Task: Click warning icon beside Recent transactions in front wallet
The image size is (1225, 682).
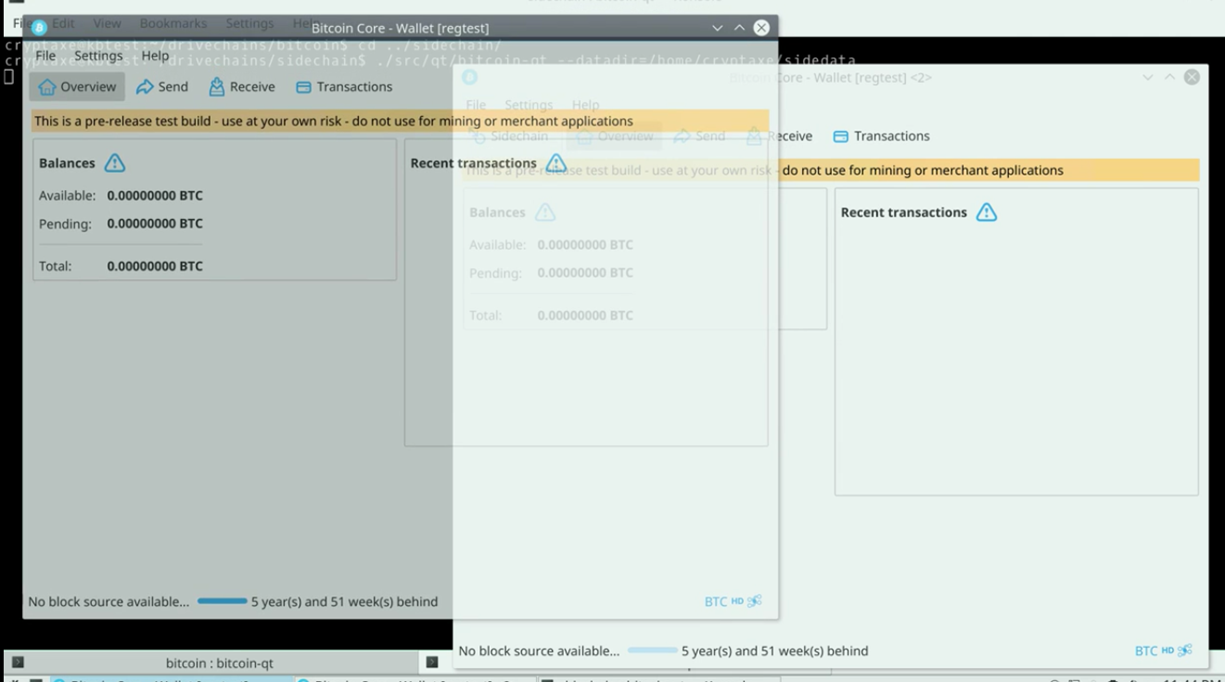Action: pyautogui.click(x=556, y=163)
